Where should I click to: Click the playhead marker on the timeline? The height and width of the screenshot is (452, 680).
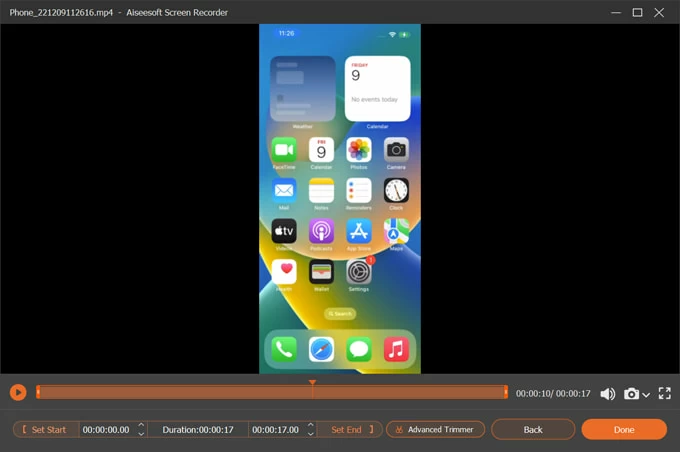(312, 384)
